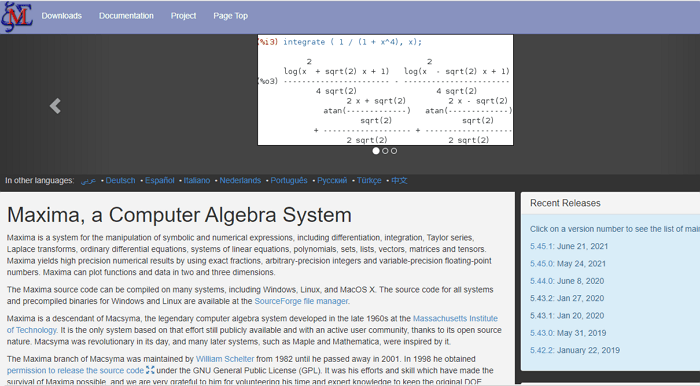Switch to Deutsch language version
Screen dimensions: 700x386
pos(121,180)
